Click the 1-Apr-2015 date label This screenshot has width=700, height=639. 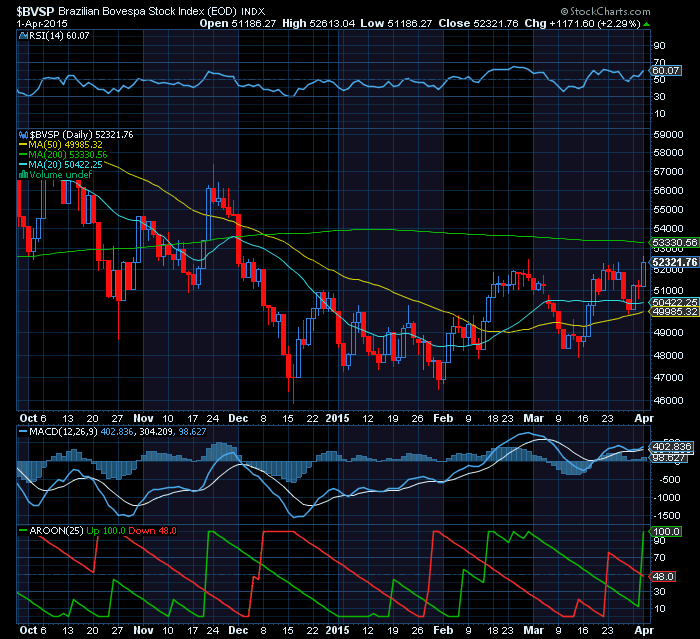point(42,23)
